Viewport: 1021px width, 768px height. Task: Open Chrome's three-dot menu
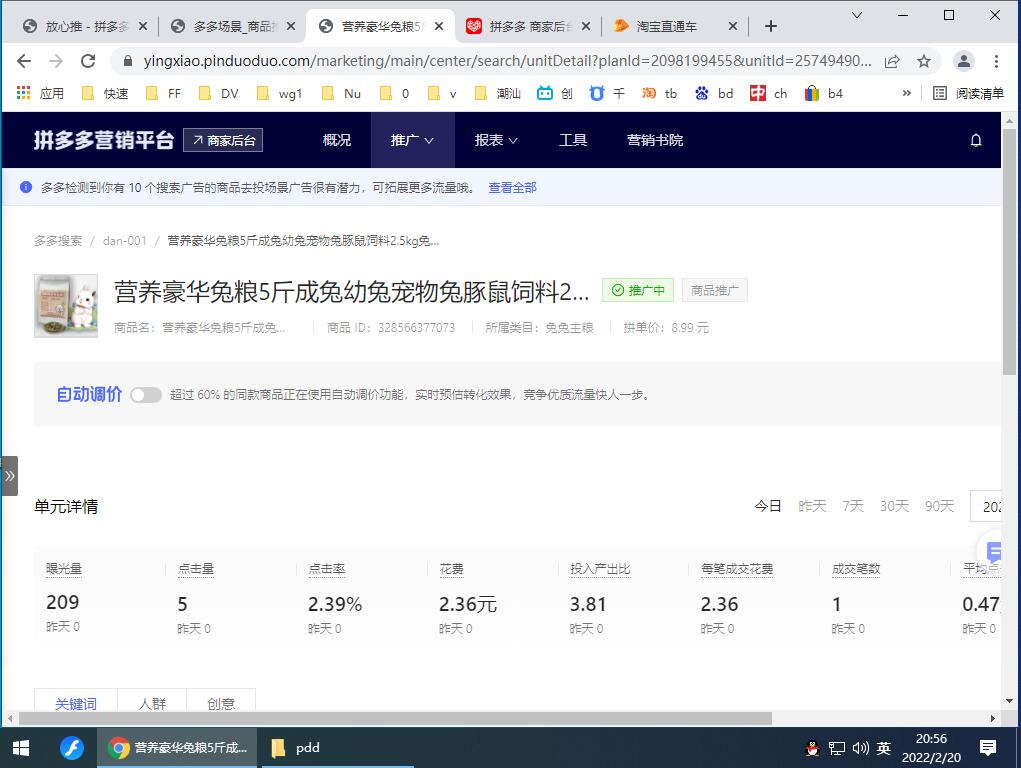(x=996, y=61)
